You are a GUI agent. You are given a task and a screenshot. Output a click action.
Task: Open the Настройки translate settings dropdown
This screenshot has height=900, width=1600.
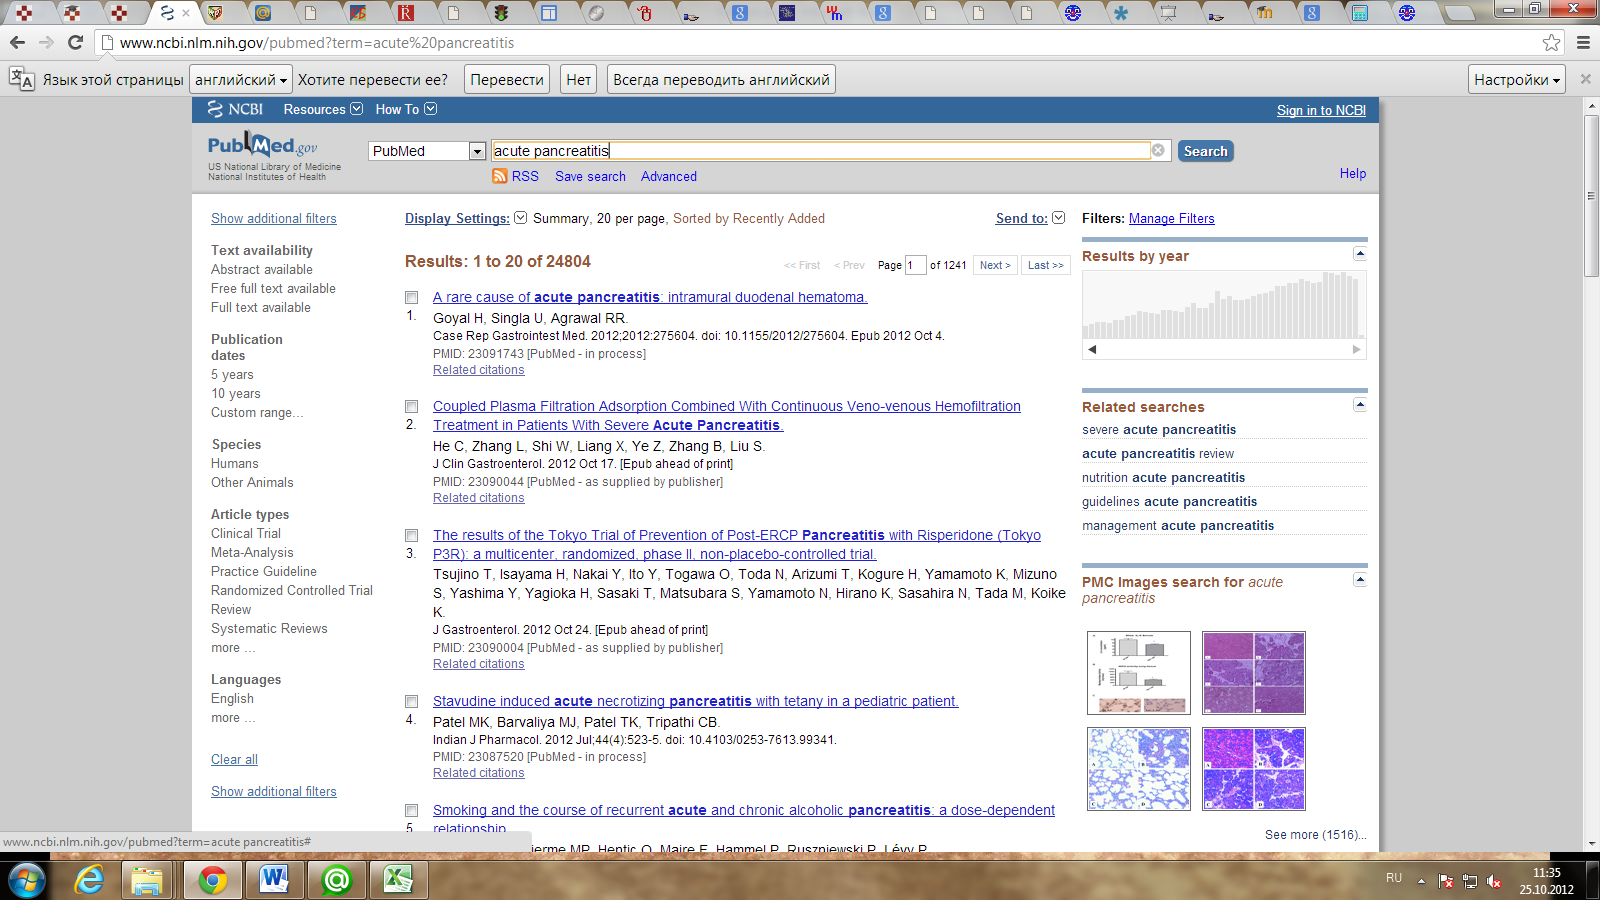point(1517,79)
